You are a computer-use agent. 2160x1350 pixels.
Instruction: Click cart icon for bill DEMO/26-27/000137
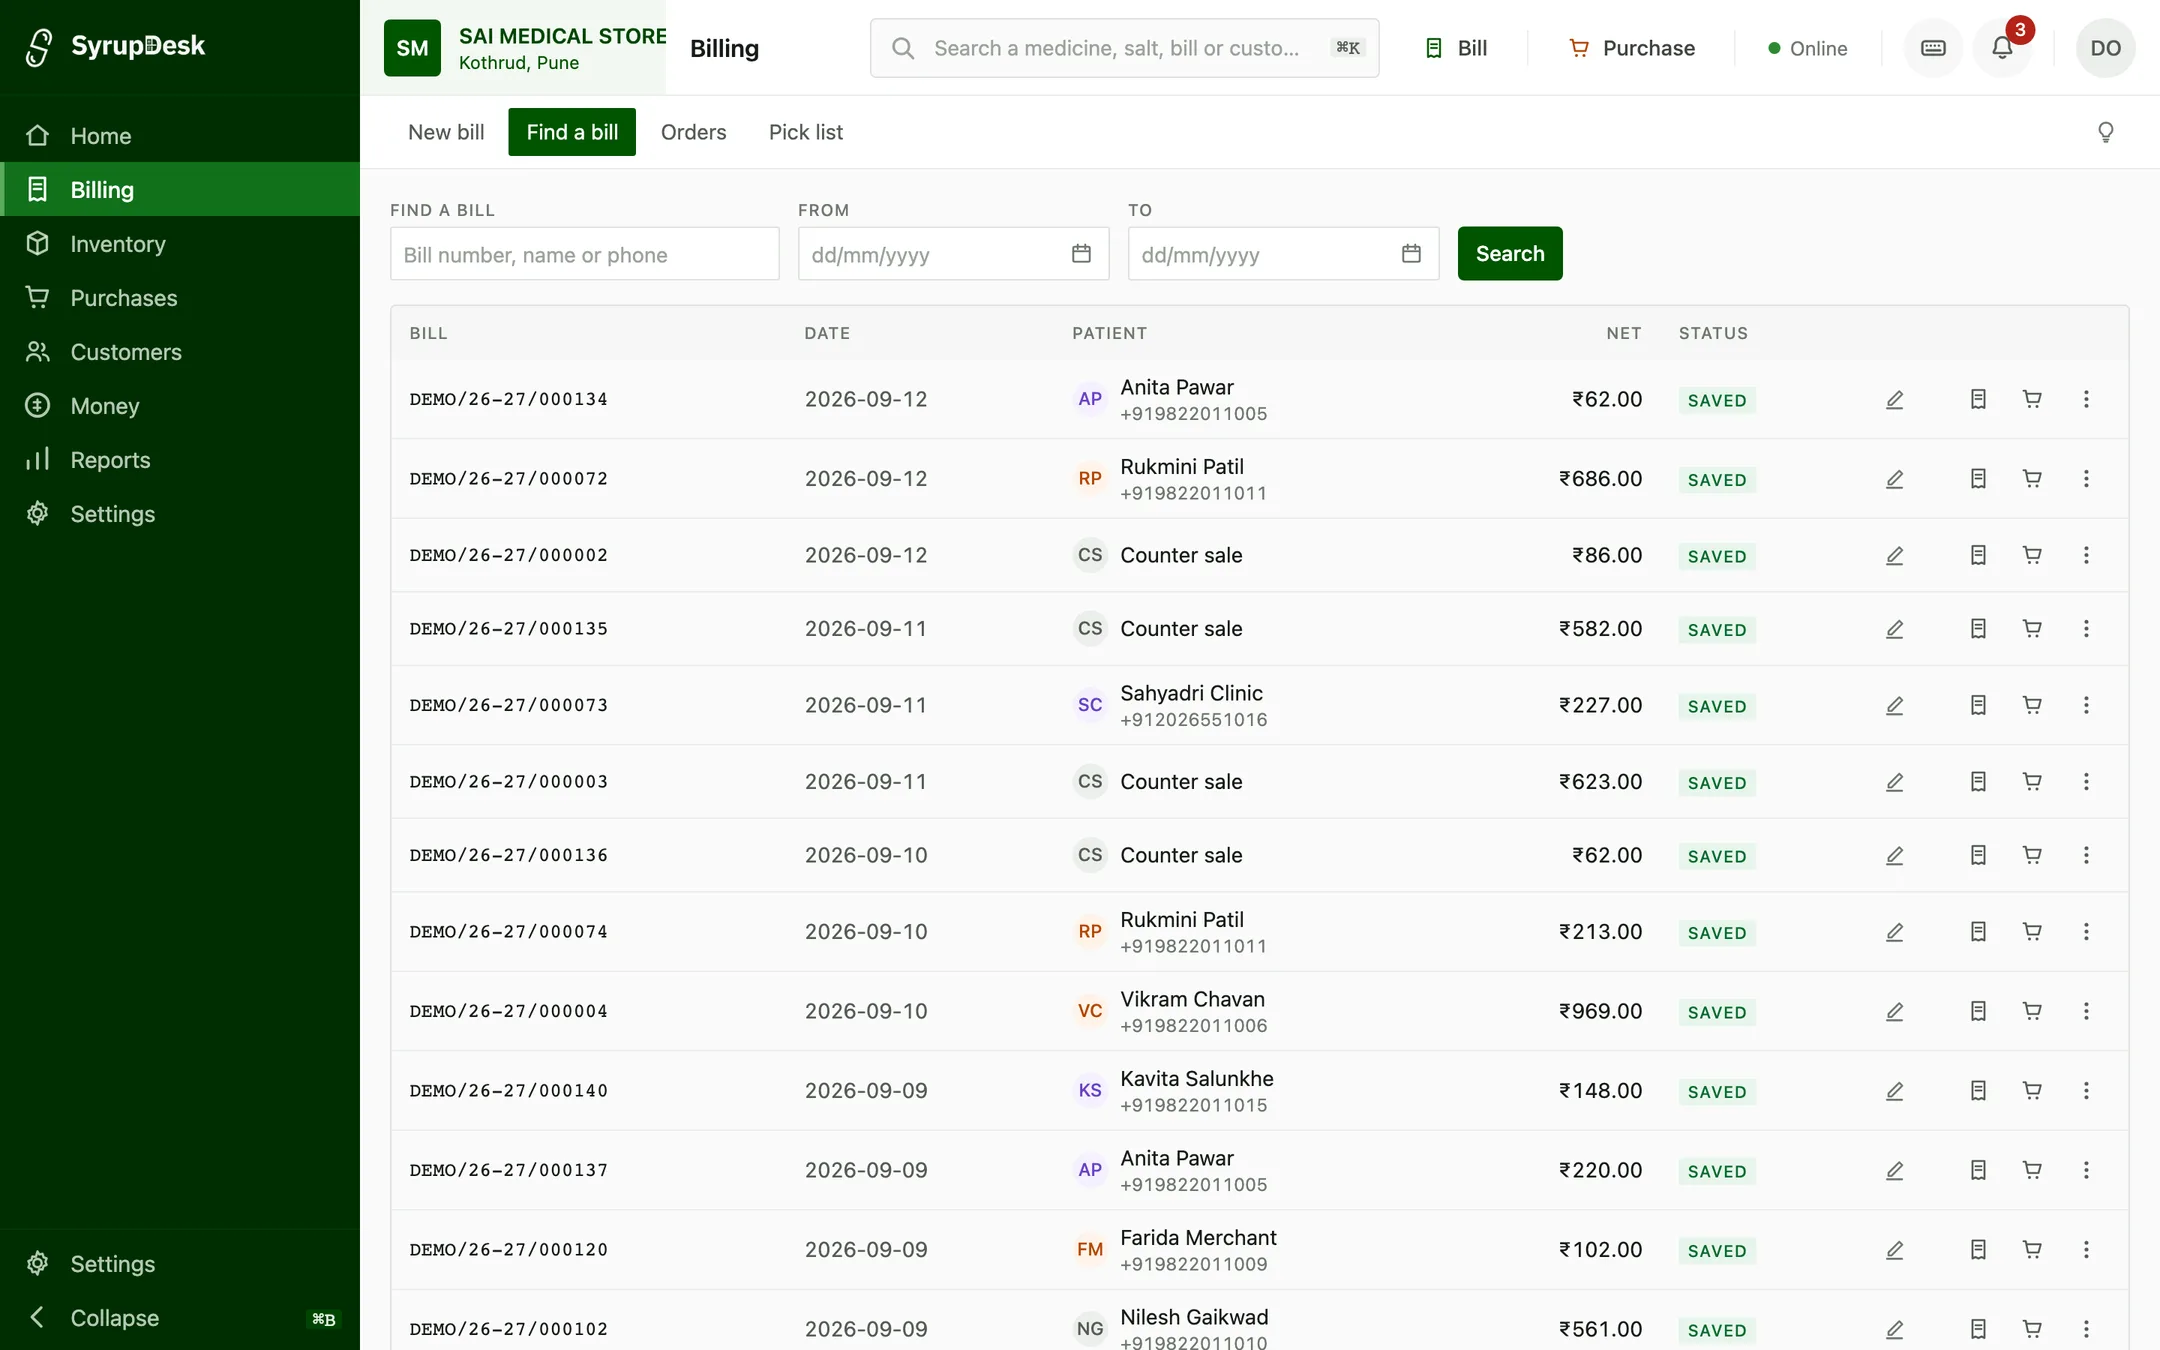[2032, 1170]
